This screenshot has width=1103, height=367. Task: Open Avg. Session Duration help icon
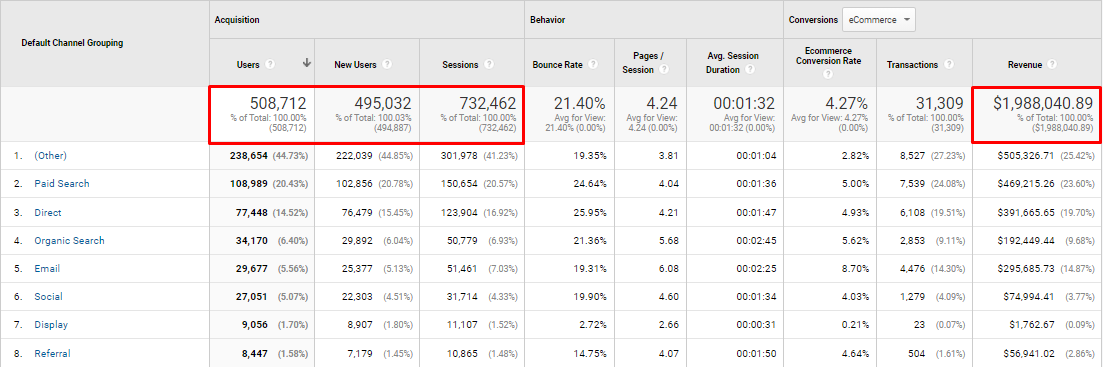[x=750, y=70]
